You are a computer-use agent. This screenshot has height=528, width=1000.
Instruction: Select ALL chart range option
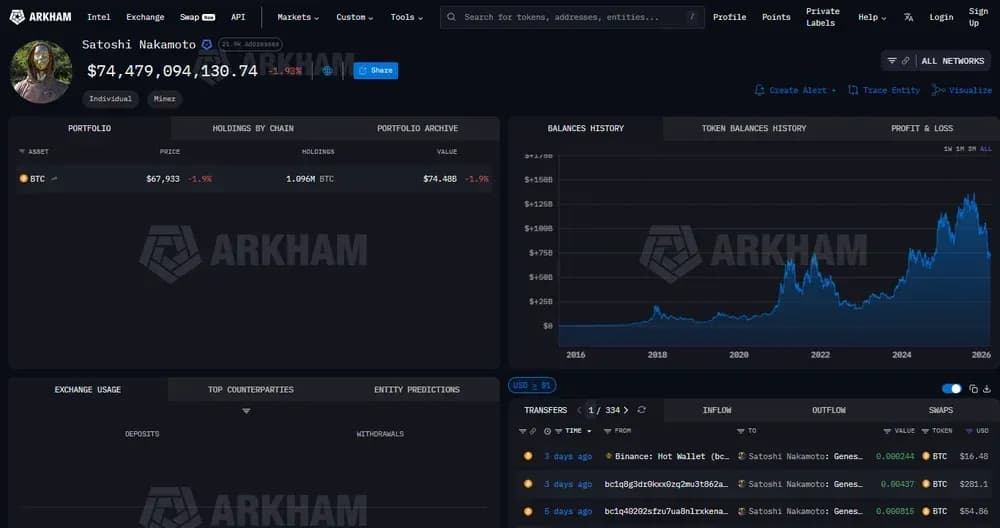986,149
